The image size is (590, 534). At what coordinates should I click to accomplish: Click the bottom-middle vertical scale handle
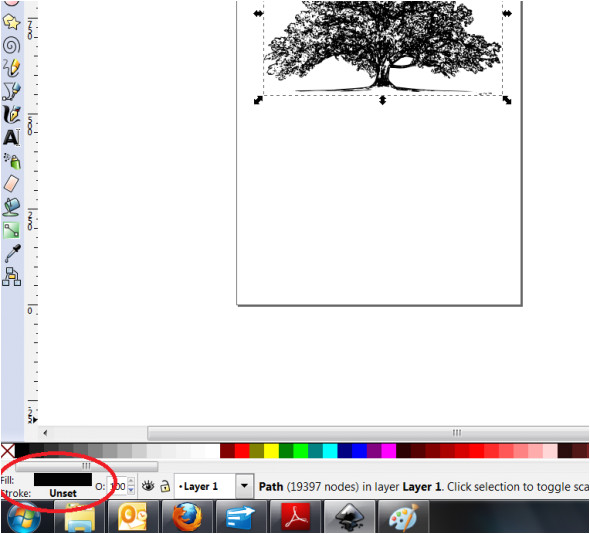pyautogui.click(x=382, y=100)
